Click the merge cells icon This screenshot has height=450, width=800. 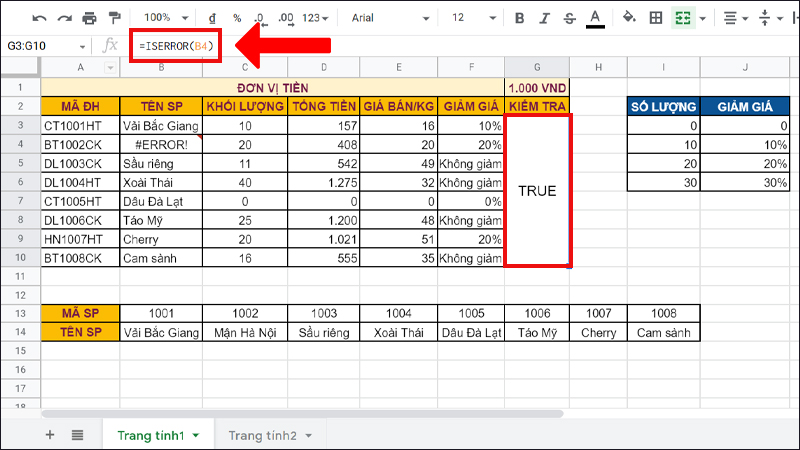click(683, 18)
